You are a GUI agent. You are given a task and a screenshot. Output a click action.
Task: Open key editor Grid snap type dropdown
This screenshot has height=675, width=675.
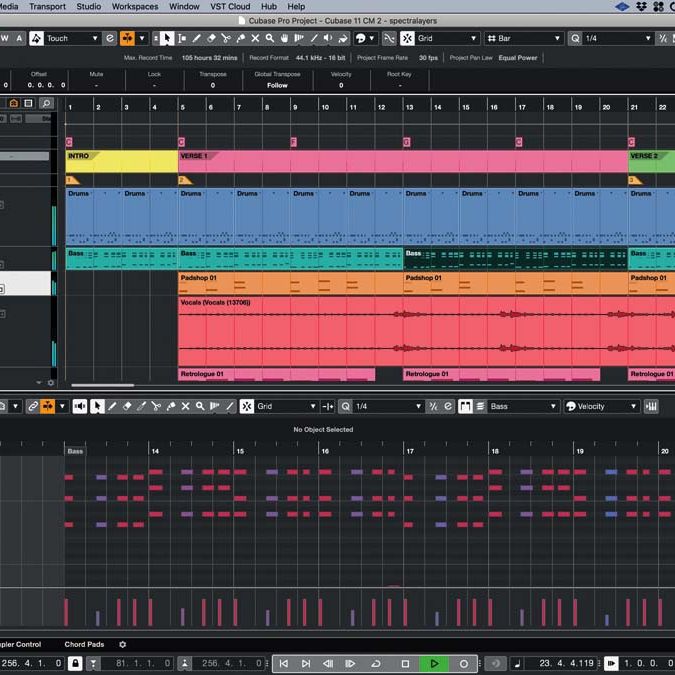[287, 406]
